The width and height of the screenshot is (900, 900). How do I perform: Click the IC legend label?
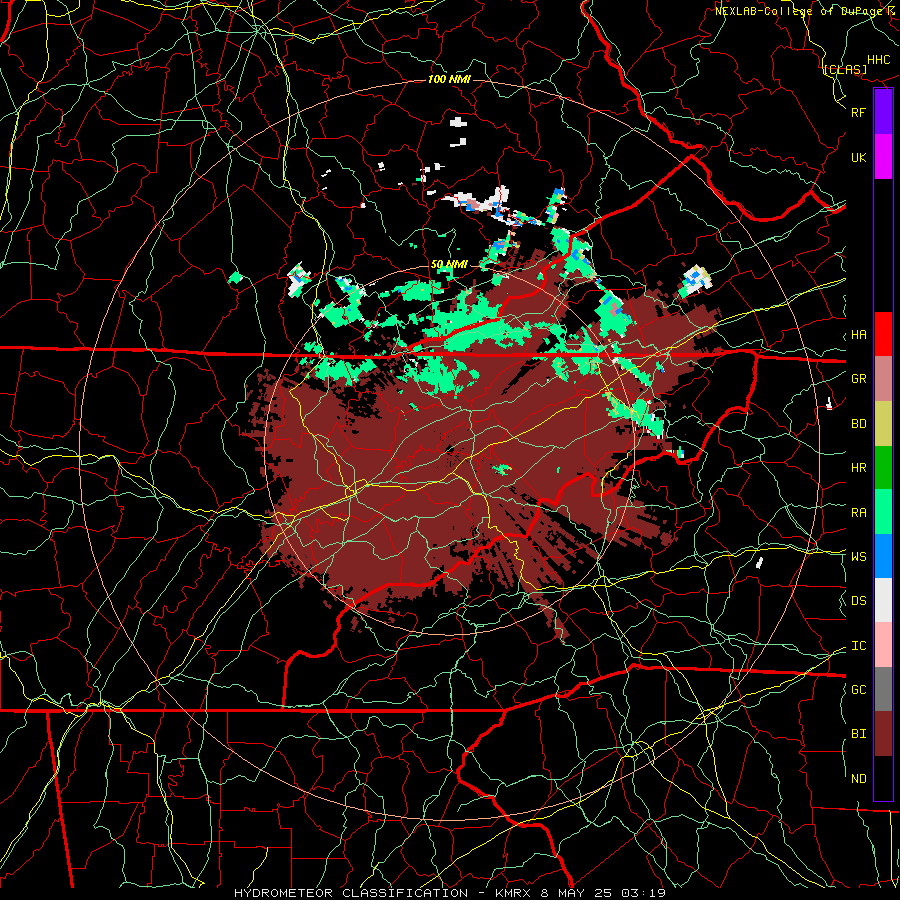pos(858,646)
